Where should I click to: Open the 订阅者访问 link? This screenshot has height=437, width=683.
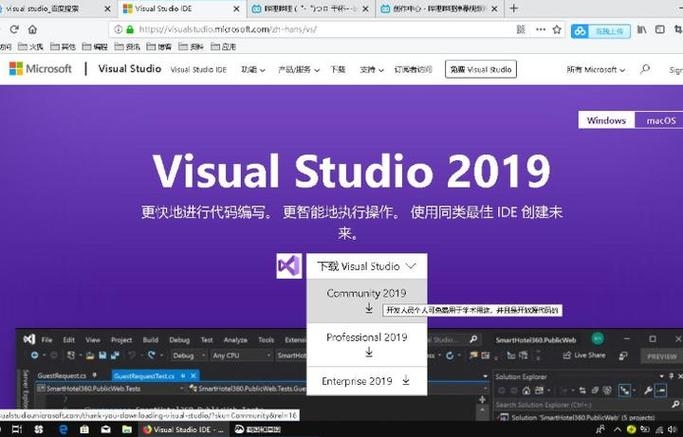coord(413,70)
